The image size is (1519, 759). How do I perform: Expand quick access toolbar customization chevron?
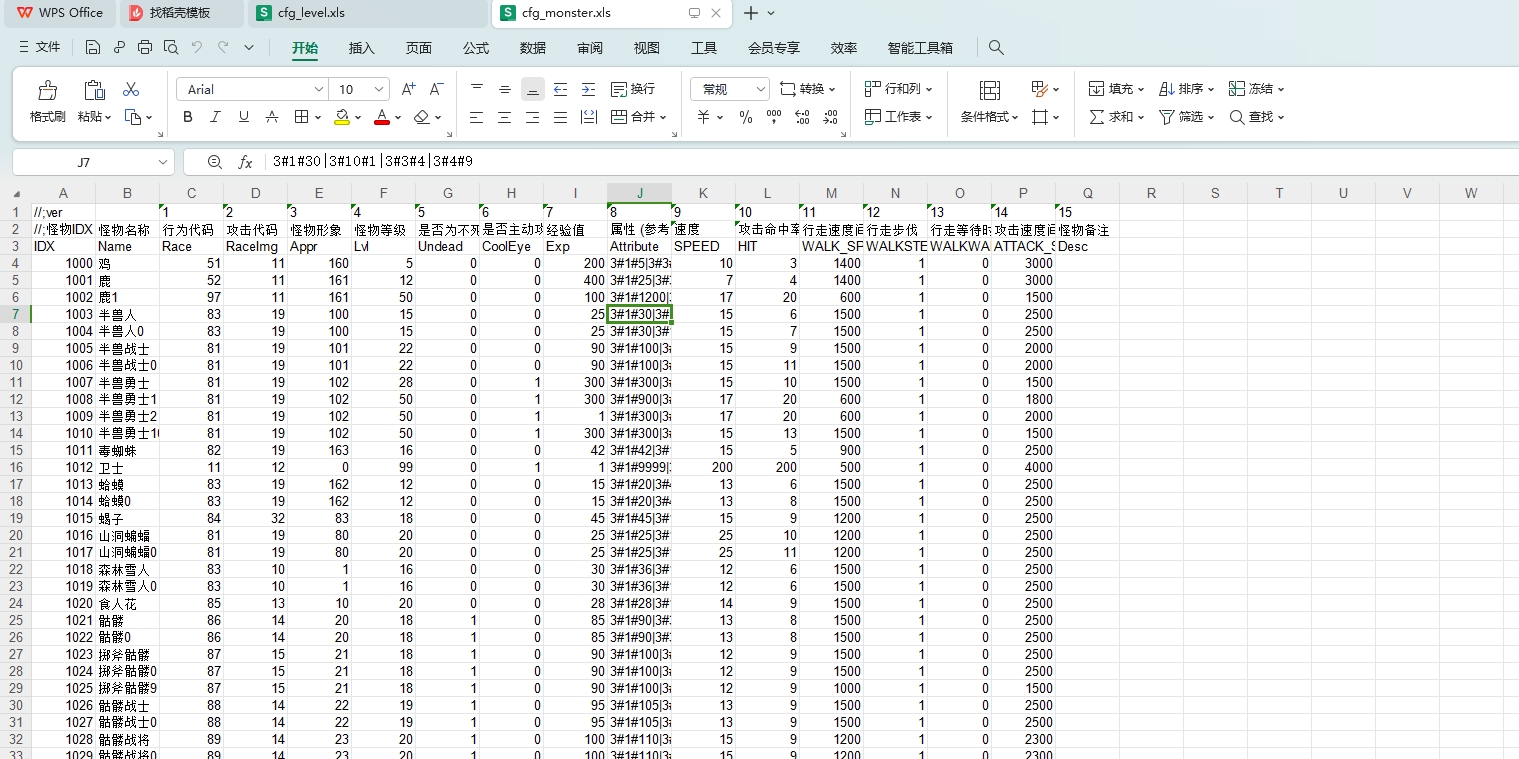(x=249, y=47)
